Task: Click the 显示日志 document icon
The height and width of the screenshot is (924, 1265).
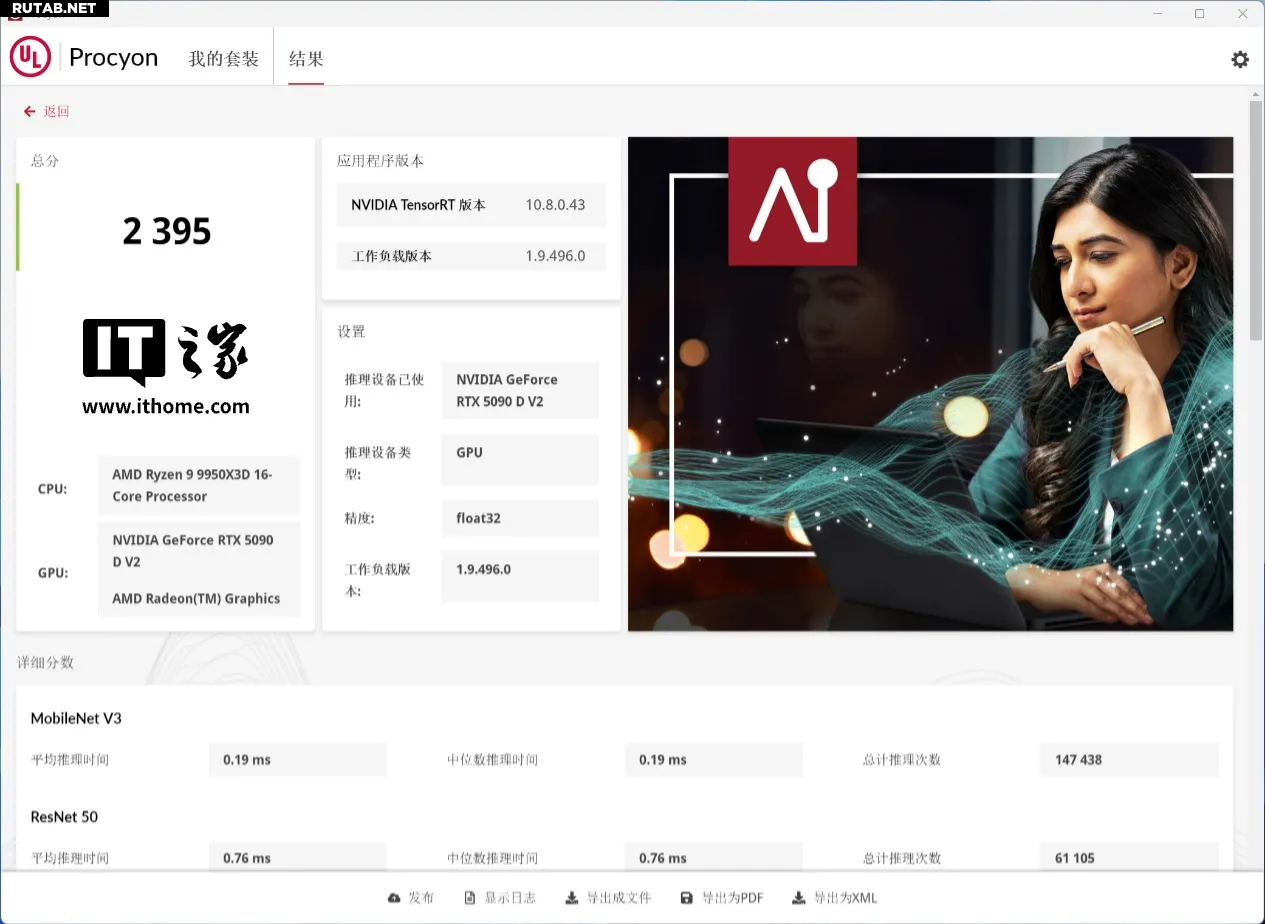Action: point(470,898)
